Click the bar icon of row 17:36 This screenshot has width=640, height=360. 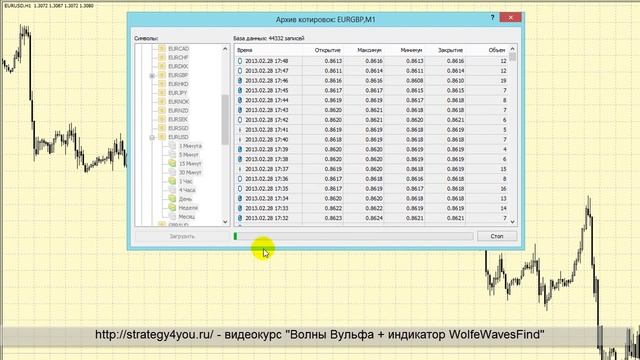[240, 179]
